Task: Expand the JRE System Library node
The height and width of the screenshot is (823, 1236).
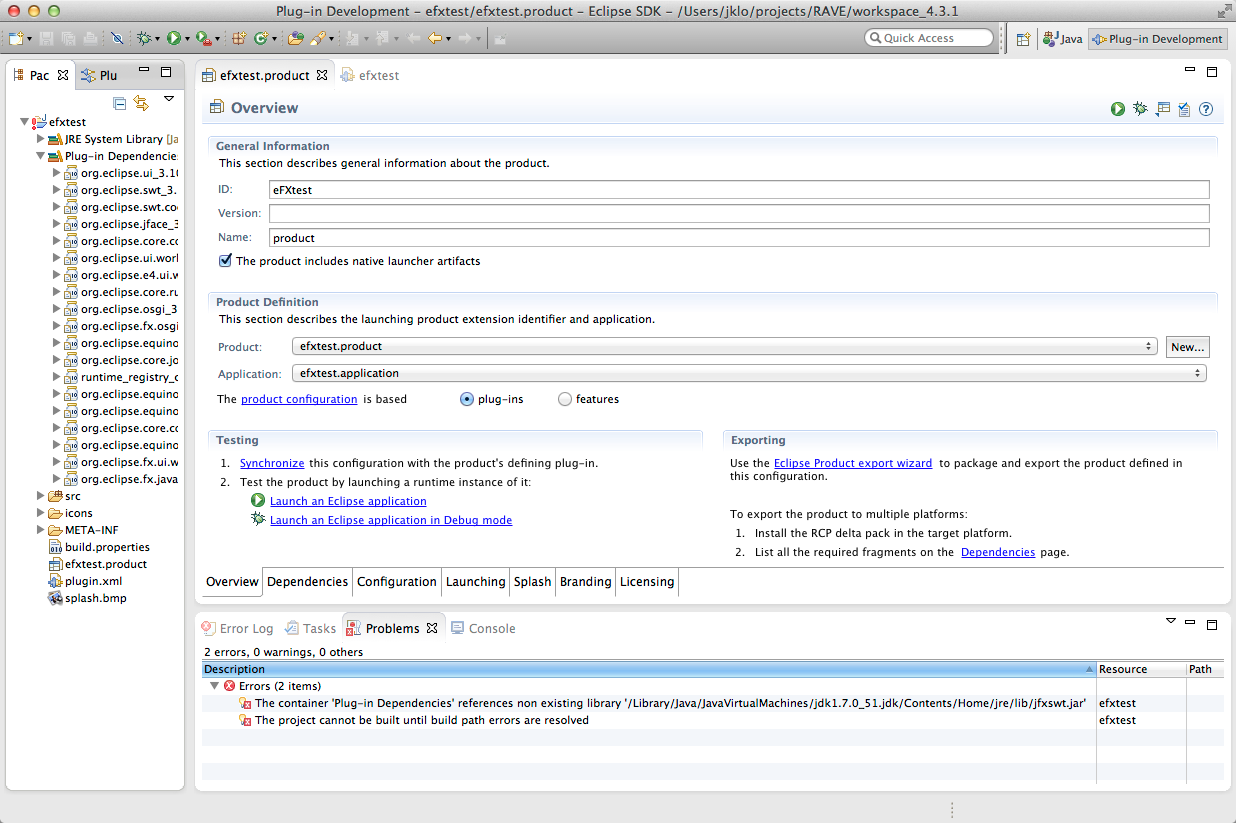Action: (x=41, y=139)
